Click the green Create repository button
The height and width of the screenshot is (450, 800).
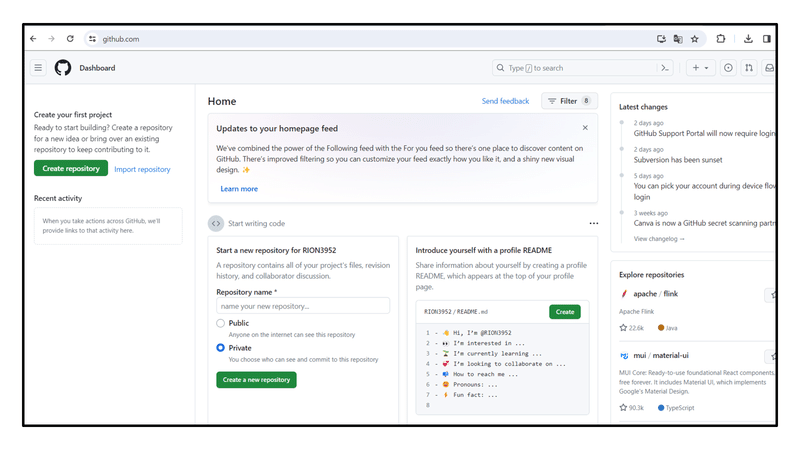click(71, 168)
